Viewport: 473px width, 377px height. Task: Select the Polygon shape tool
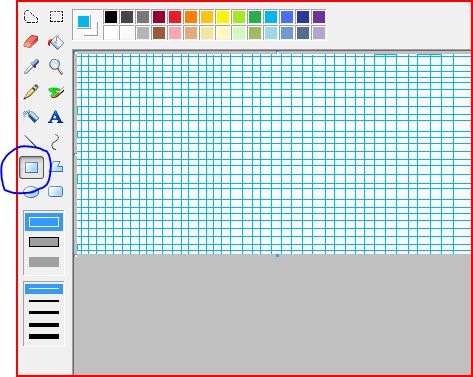point(57,166)
